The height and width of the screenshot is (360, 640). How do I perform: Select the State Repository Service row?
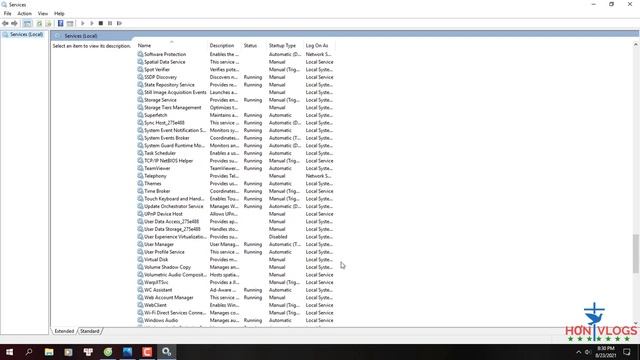tap(169, 85)
